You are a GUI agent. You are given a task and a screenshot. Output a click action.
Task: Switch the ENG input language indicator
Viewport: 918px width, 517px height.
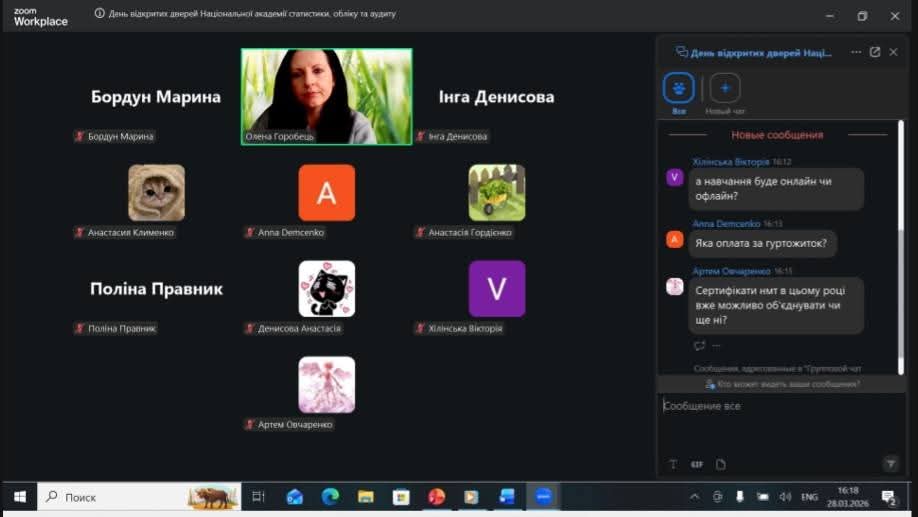tap(810, 496)
